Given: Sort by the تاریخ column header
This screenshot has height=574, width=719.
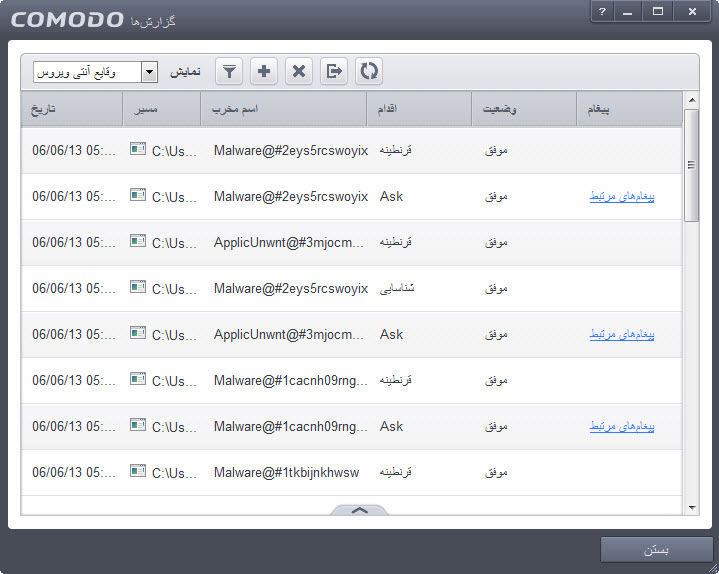Looking at the screenshot, I should point(72,109).
